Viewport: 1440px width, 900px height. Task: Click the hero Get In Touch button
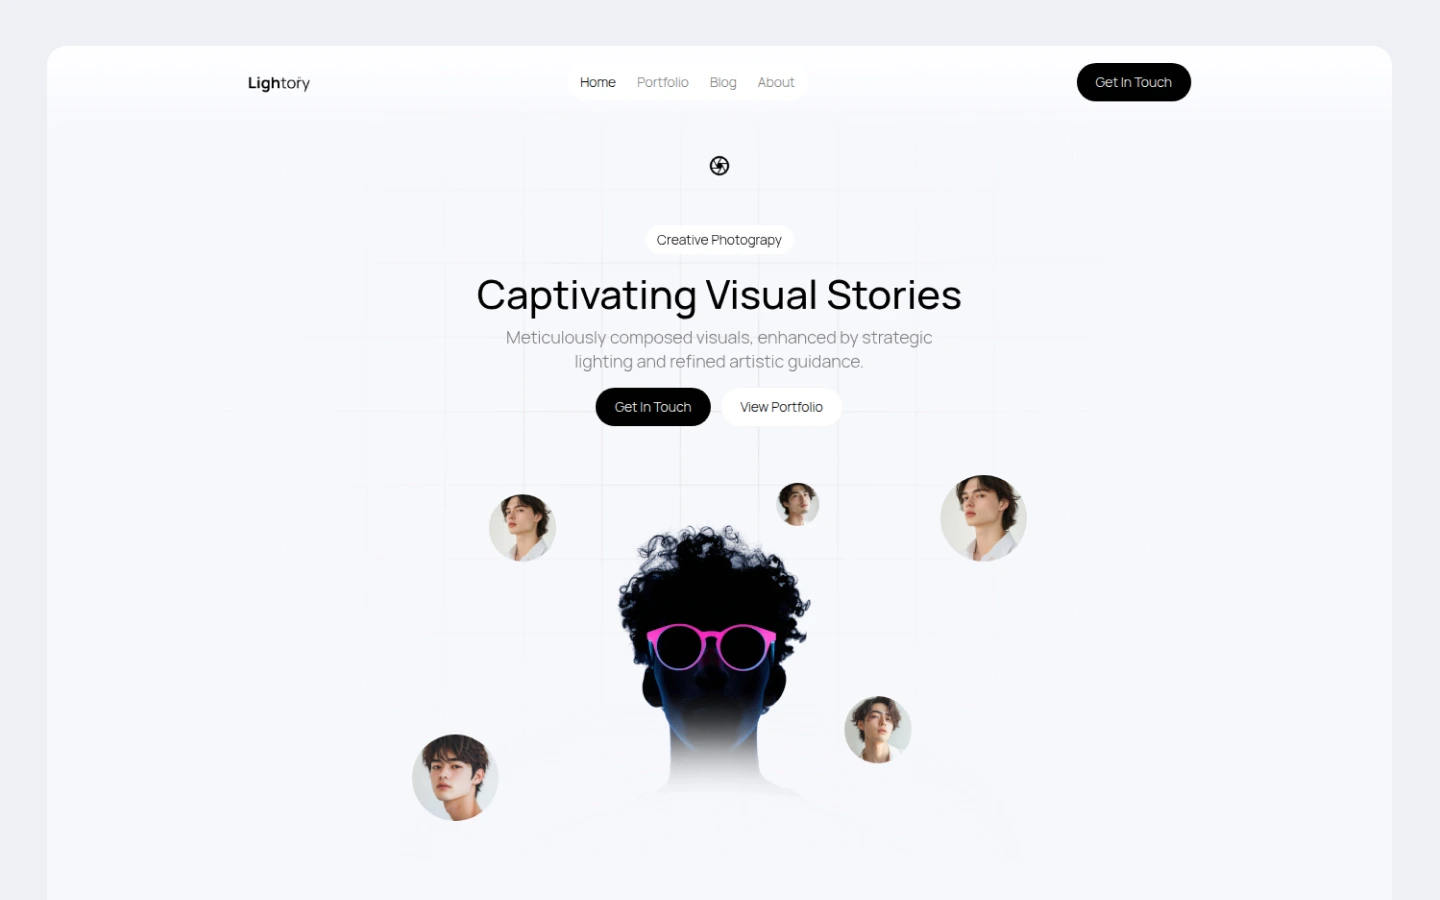(653, 407)
